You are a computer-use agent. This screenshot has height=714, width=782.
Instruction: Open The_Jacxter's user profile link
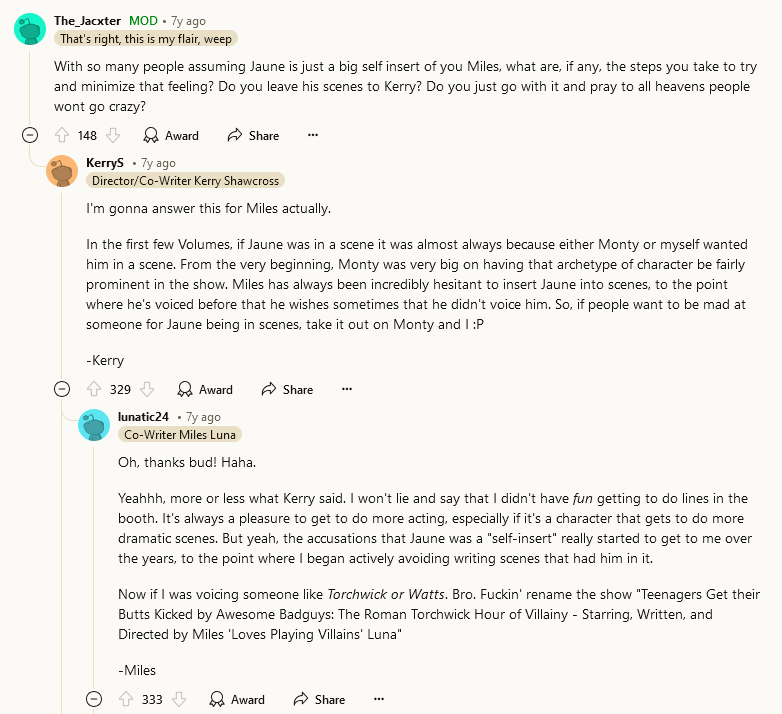[88, 20]
